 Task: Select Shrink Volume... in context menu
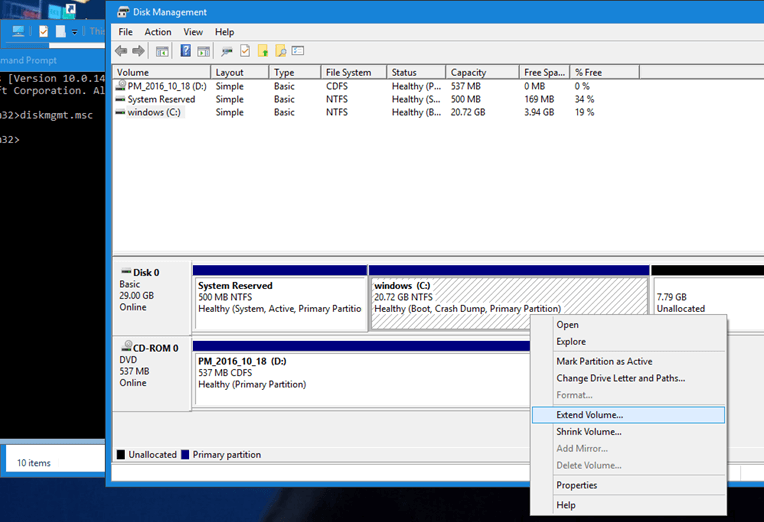589,432
